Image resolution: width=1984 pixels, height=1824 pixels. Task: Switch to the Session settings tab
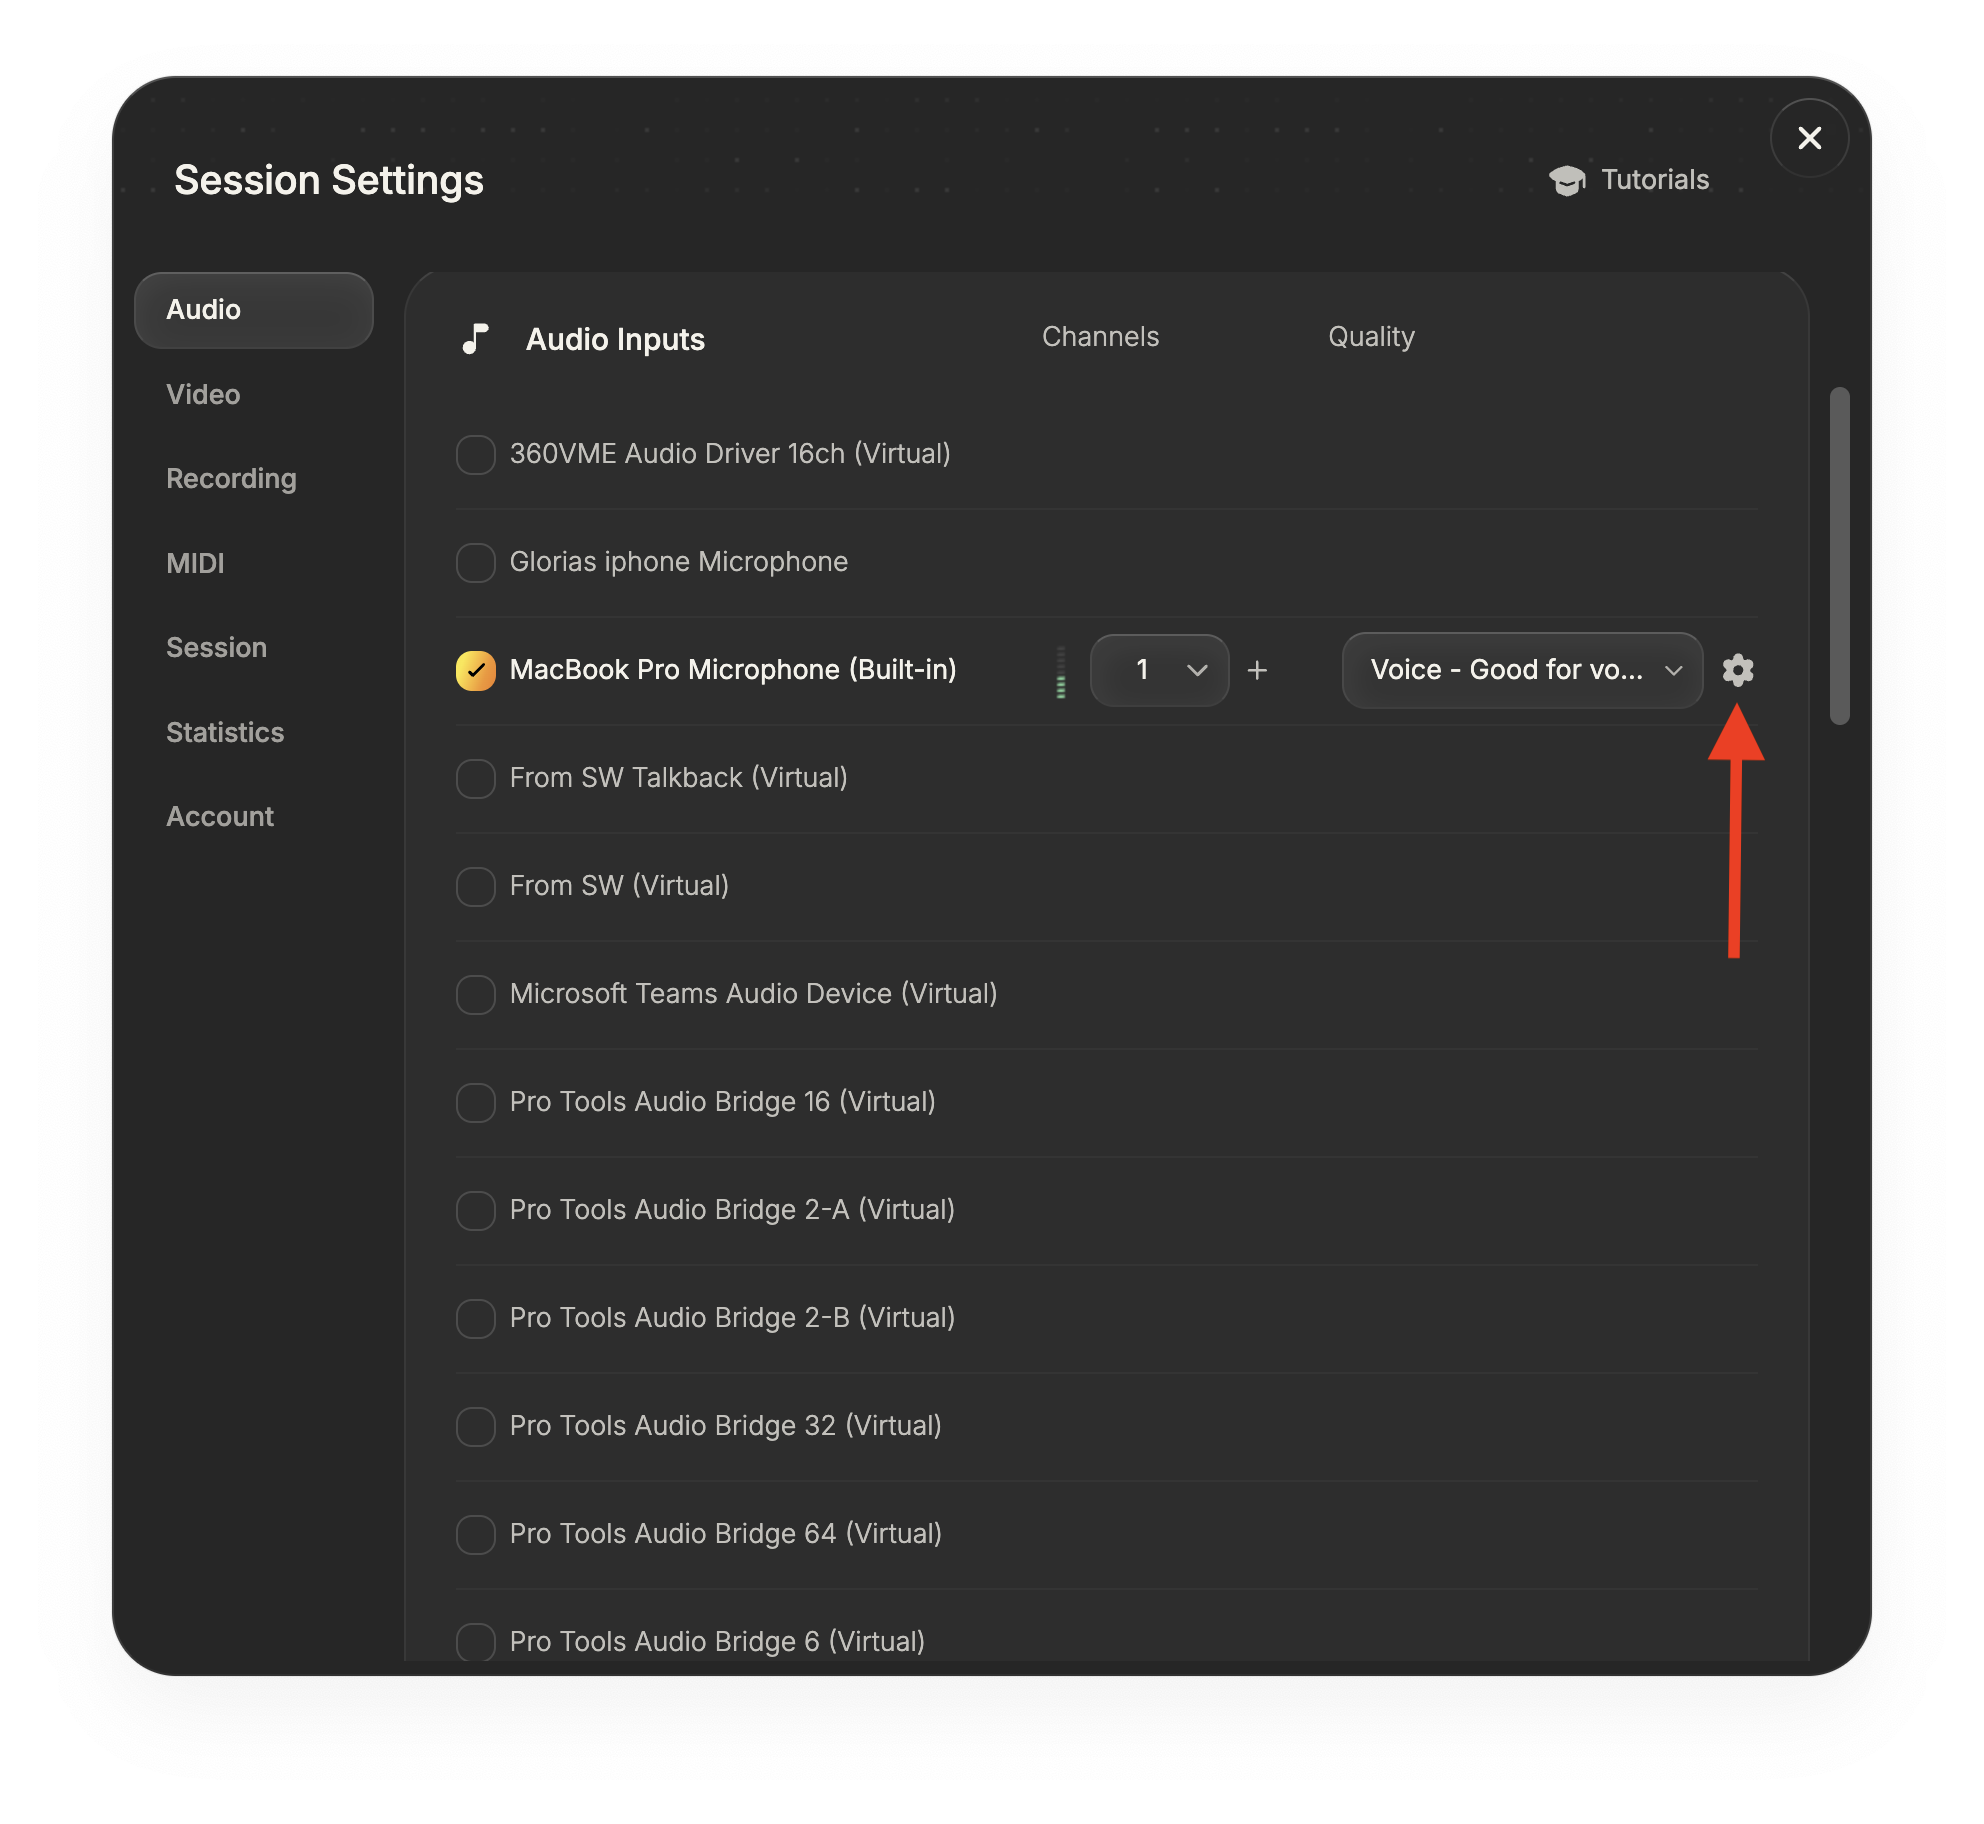[216, 648]
